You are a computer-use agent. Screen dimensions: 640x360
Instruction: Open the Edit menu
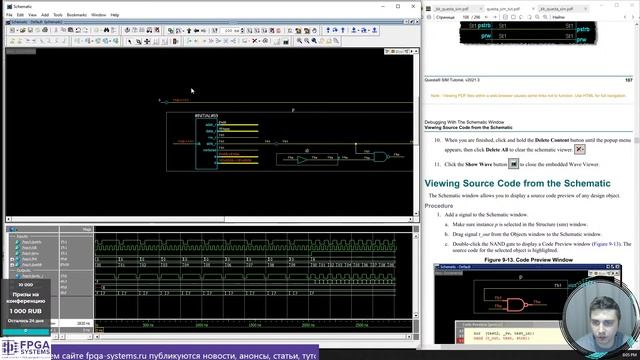pos(20,15)
